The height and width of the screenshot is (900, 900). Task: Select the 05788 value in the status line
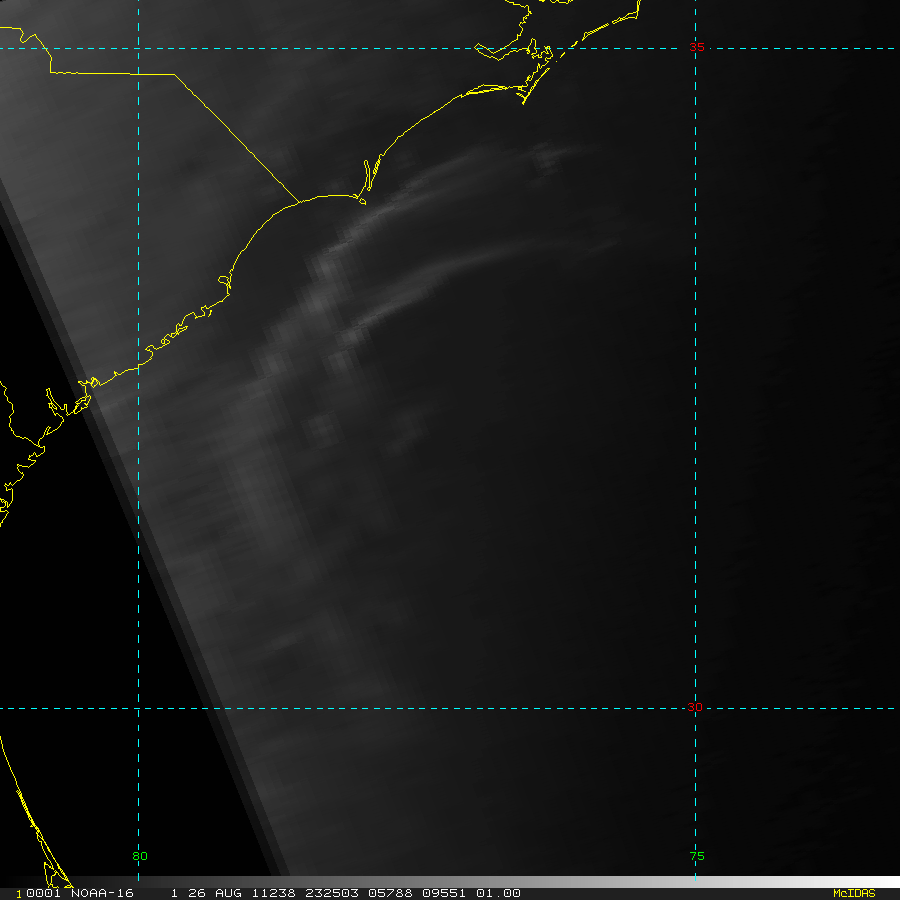pos(390,893)
